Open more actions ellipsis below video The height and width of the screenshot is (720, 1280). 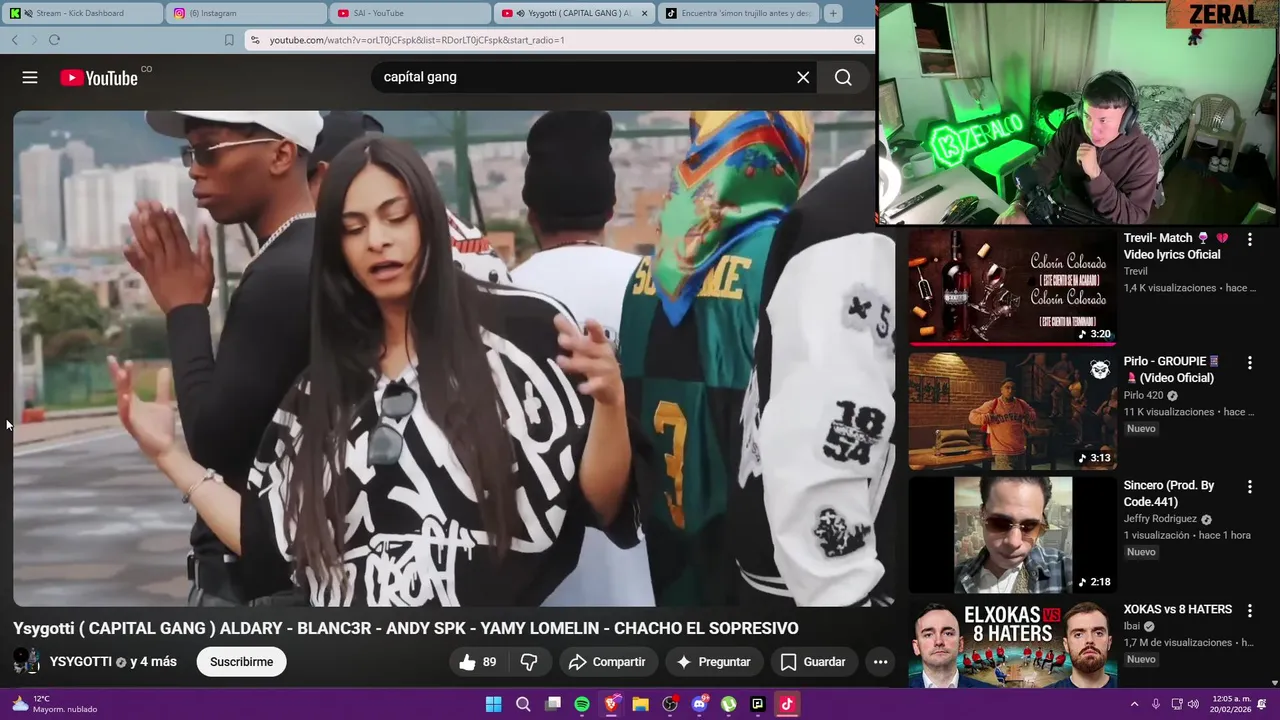point(880,662)
